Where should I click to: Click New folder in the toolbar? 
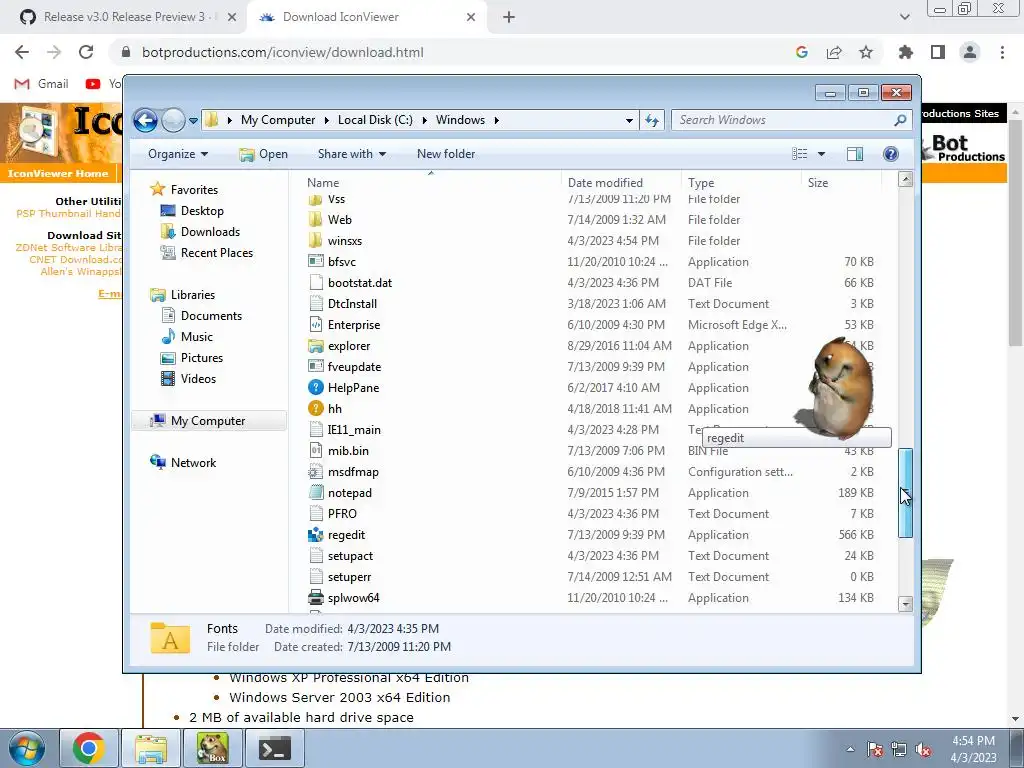click(x=446, y=154)
